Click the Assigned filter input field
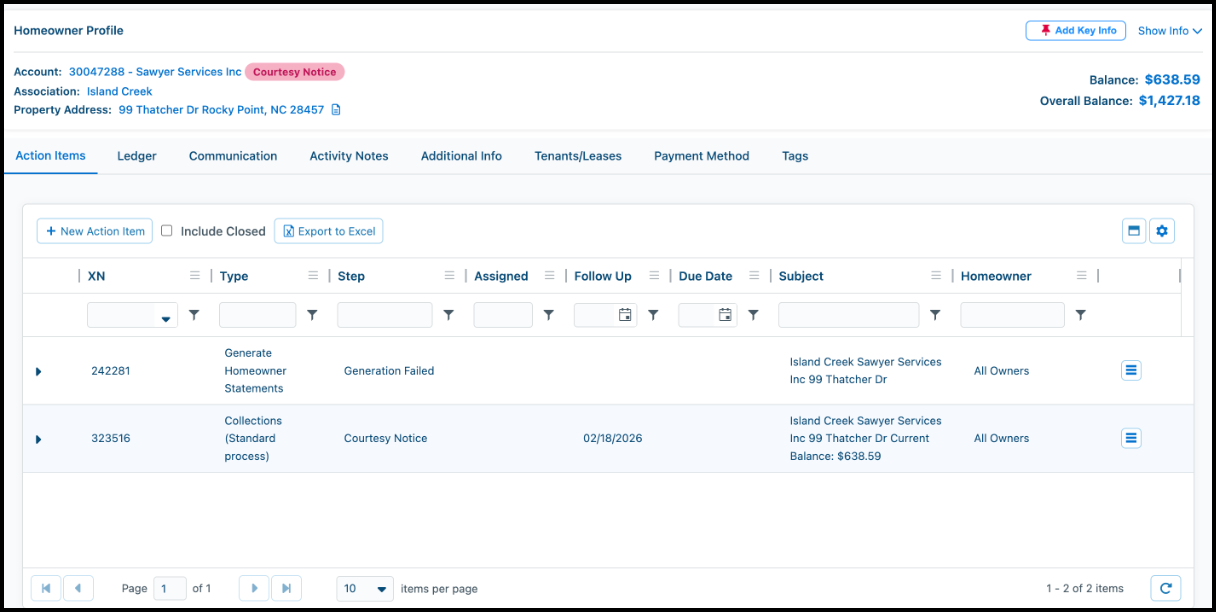 click(x=503, y=315)
